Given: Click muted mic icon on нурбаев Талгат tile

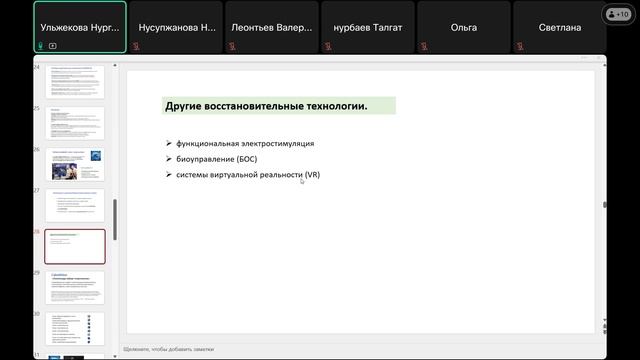Looking at the screenshot, I should (328, 47).
